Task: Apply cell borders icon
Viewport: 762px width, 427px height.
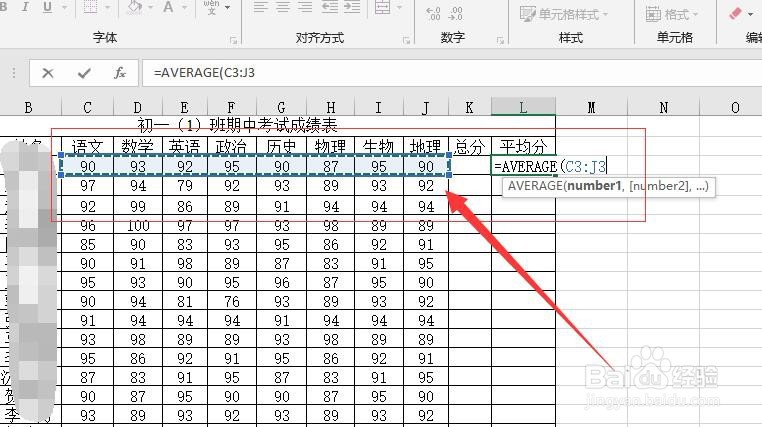Action: pyautogui.click(x=90, y=7)
